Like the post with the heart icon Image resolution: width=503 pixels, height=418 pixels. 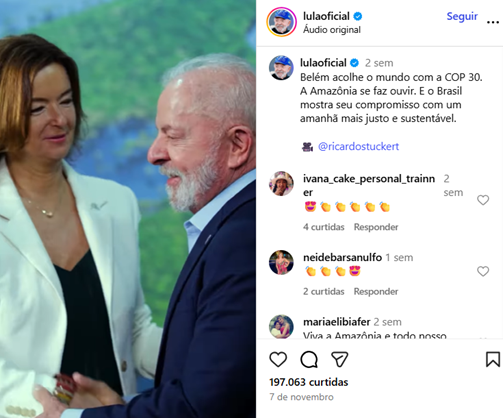[278, 359]
